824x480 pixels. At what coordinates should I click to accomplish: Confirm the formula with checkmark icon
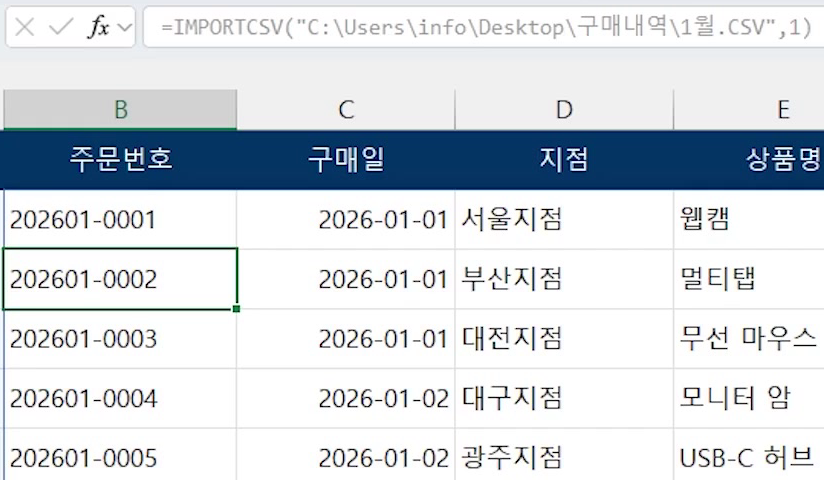(x=61, y=27)
